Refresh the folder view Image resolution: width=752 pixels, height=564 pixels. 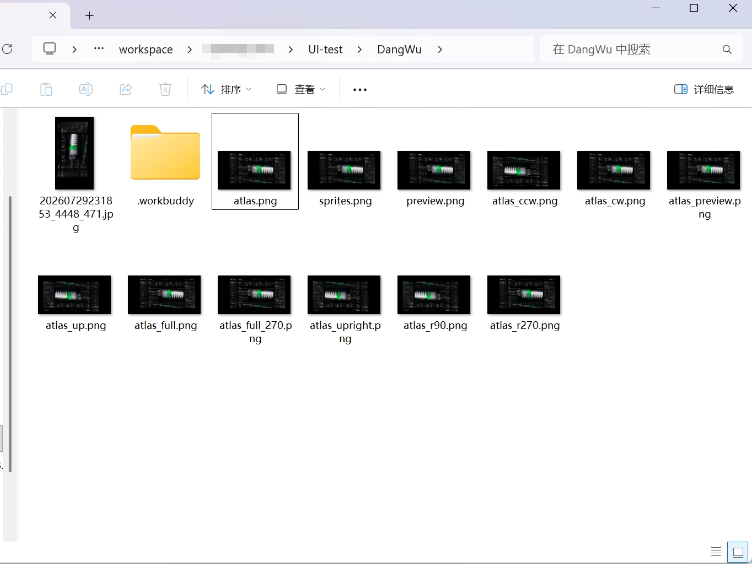7,49
